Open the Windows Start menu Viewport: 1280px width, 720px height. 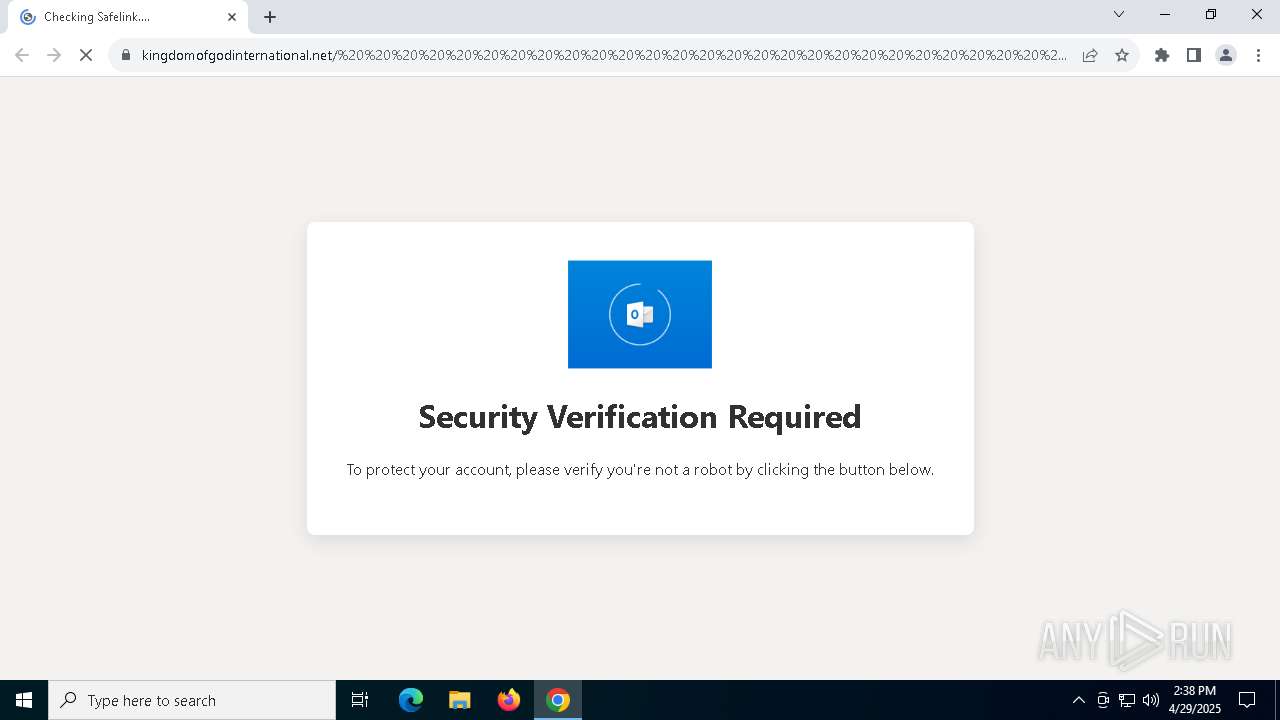coord(24,700)
